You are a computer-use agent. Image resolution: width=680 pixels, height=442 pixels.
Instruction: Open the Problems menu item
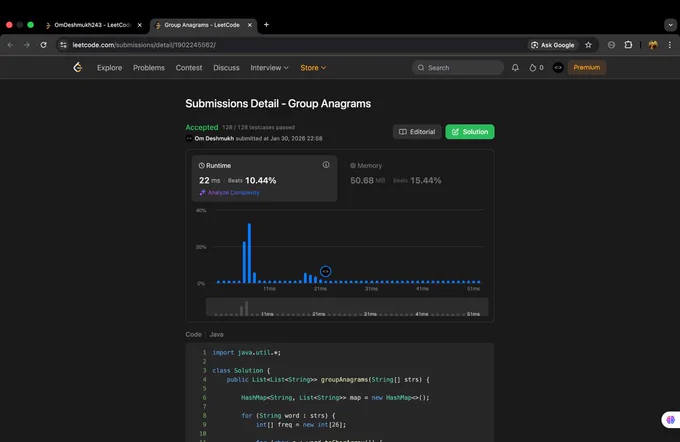(149, 68)
